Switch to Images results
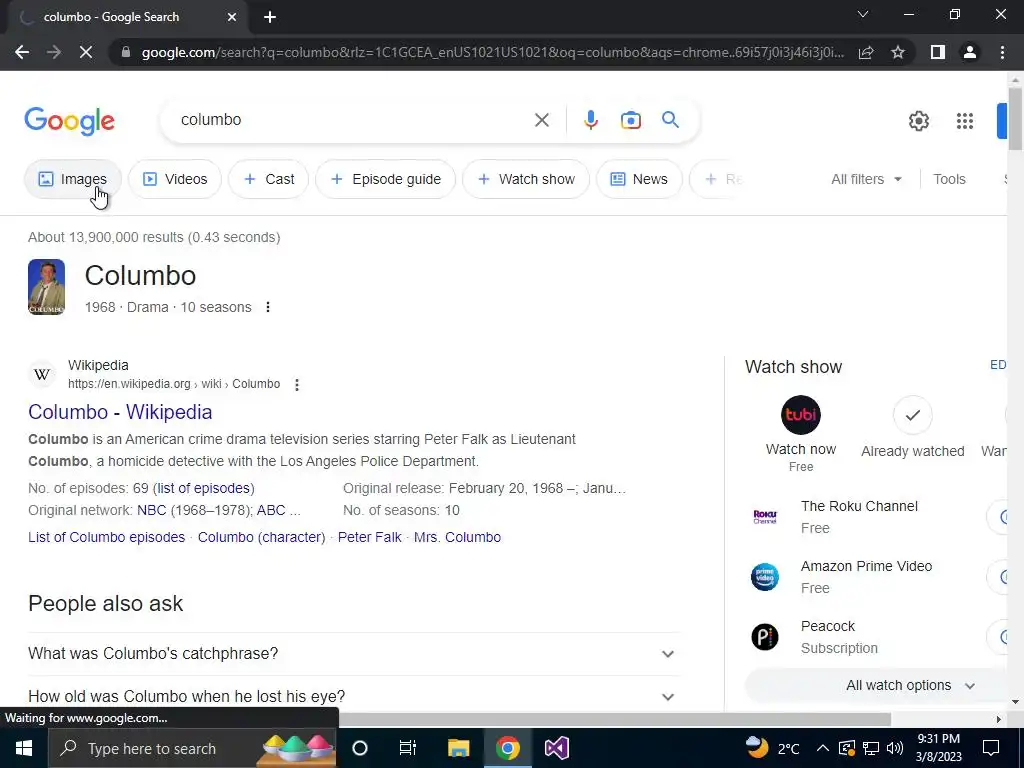 tap(72, 179)
